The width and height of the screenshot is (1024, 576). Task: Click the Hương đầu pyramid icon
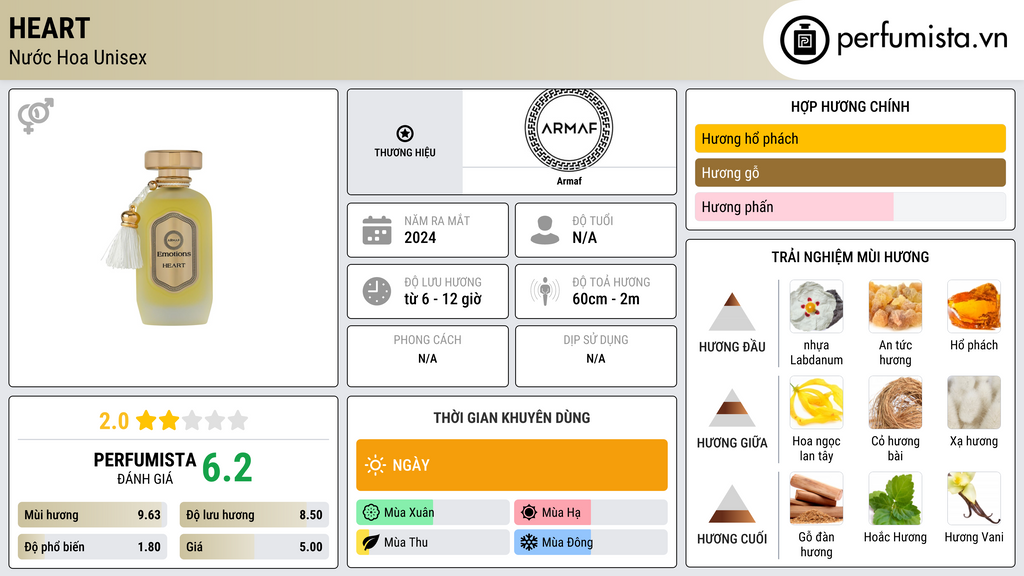(732, 312)
